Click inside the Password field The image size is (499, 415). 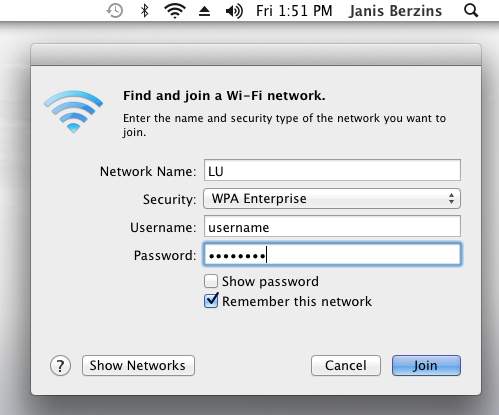[332, 255]
